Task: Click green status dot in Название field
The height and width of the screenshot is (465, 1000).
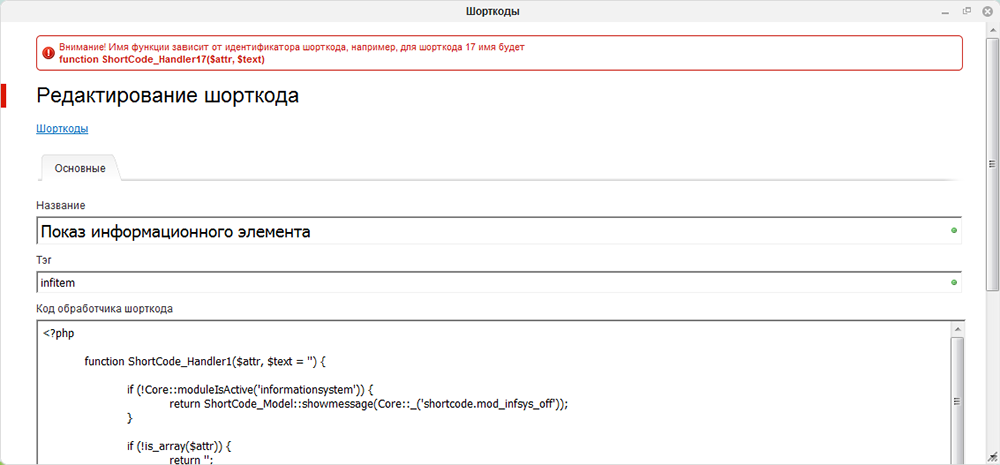Action: [954, 230]
